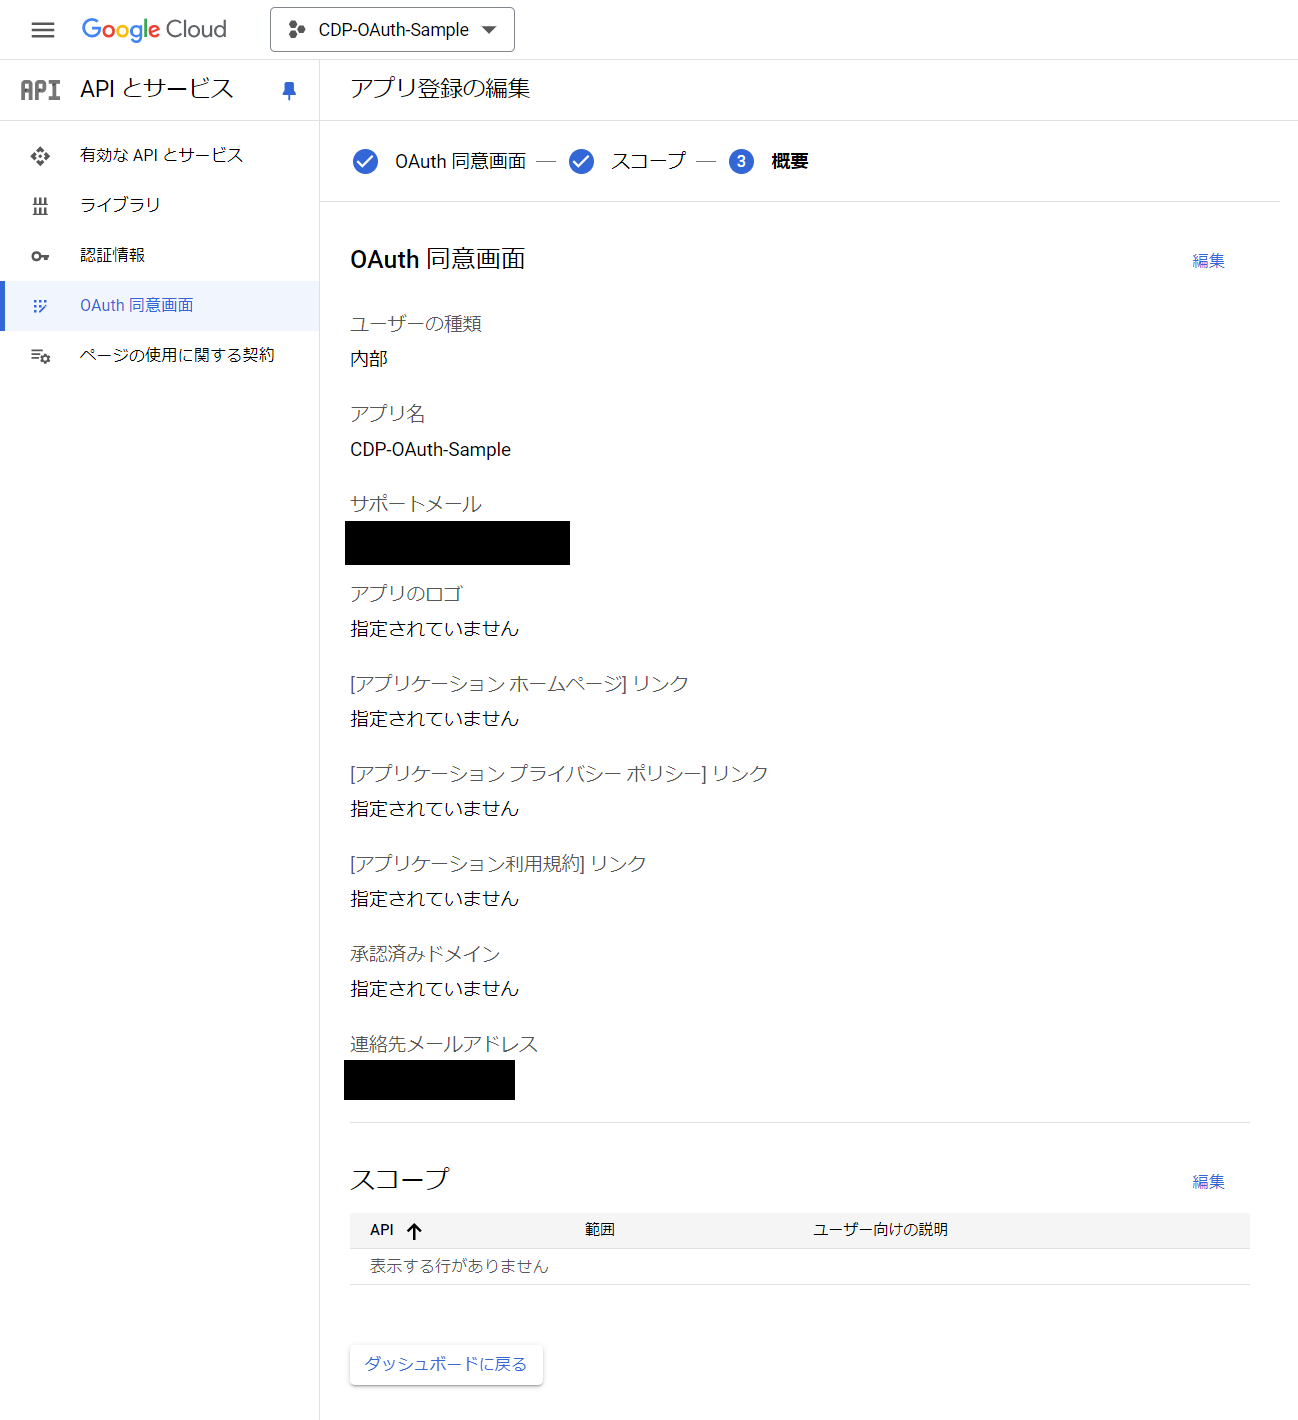Click the 内部 user type value
Screen dimensions: 1298x1420
[x=369, y=358]
